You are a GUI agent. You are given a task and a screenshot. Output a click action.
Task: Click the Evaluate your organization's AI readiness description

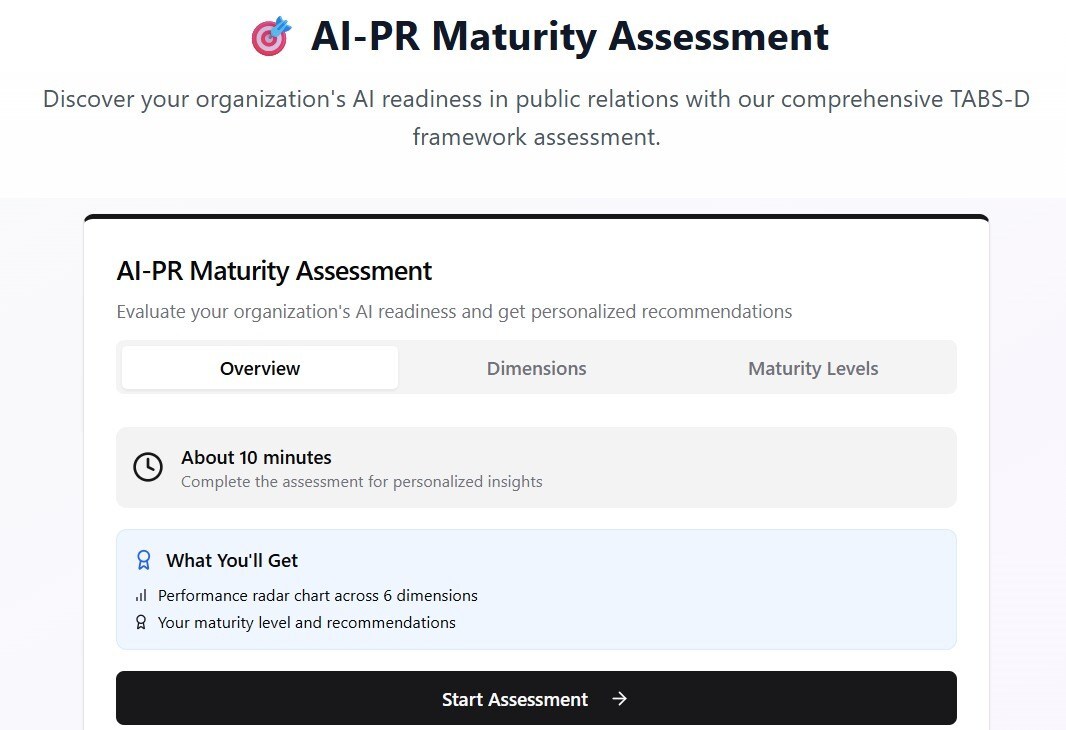coord(454,312)
